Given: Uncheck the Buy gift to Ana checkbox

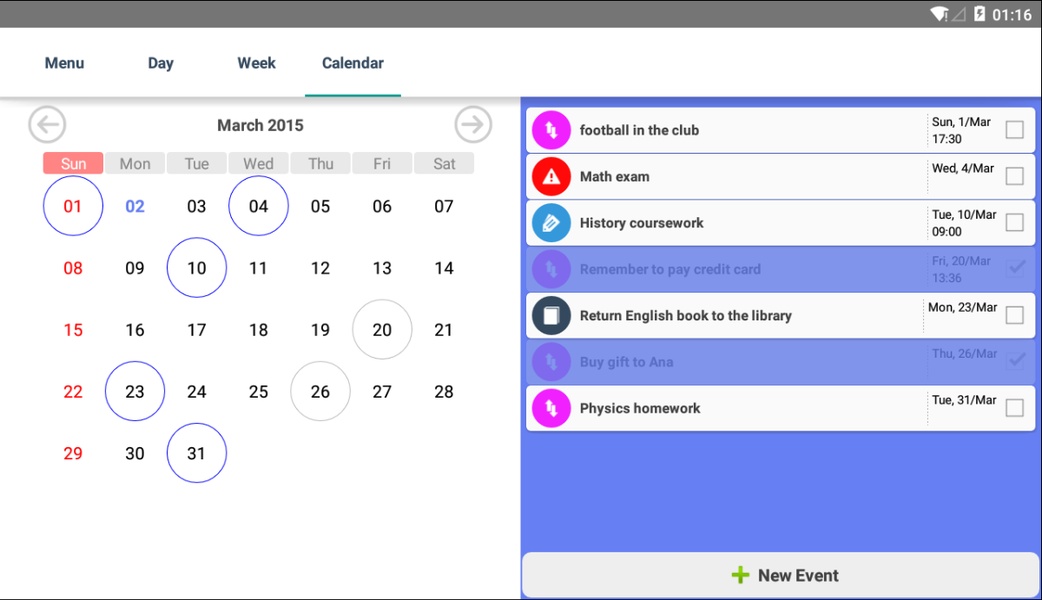Looking at the screenshot, I should [x=1015, y=361].
